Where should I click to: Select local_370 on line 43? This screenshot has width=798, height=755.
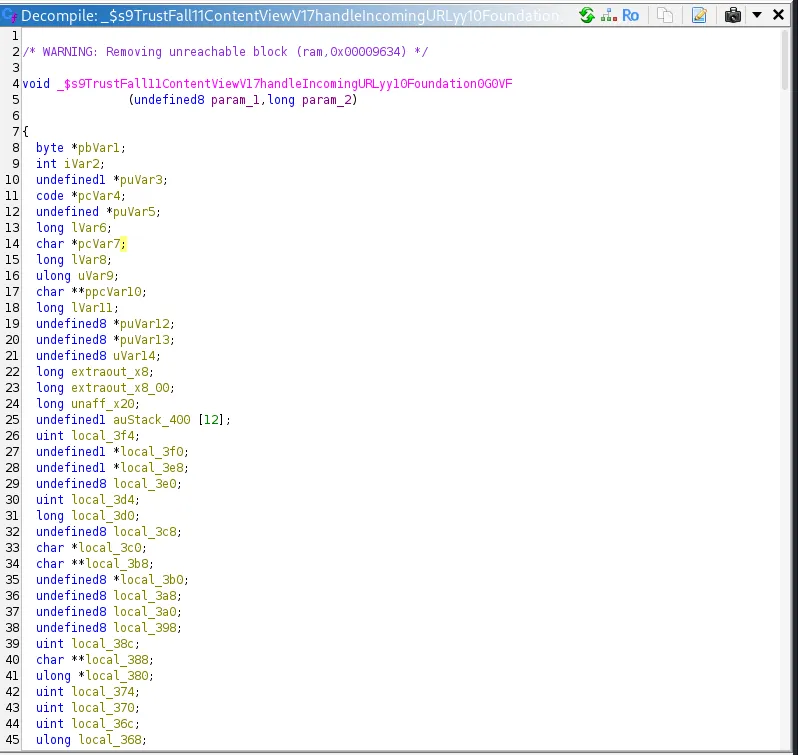[x=102, y=709]
